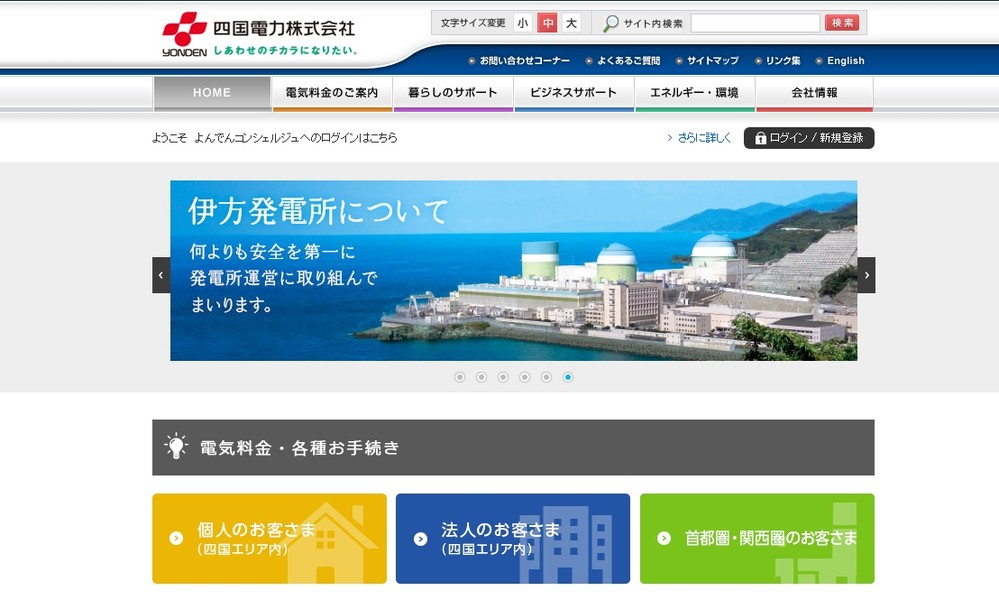Open the 会社情報 menu item
Screen dimensions: 999x600
tap(814, 93)
